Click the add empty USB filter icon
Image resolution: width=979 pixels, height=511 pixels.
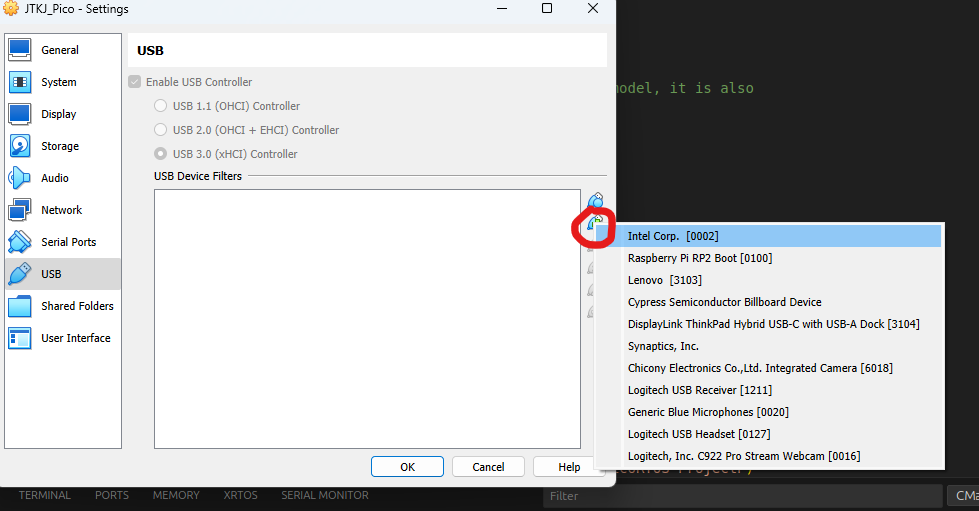[596, 201]
